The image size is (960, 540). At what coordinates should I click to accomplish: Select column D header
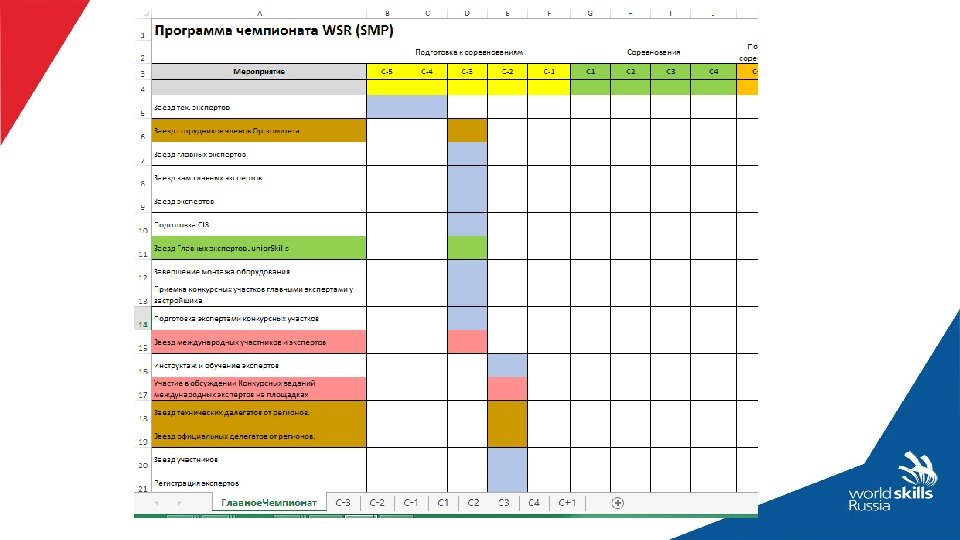467,13
